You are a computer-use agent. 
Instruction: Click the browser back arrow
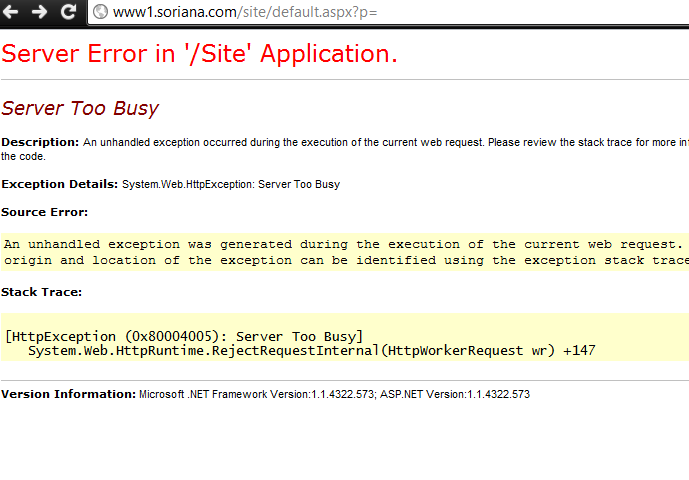[13, 12]
